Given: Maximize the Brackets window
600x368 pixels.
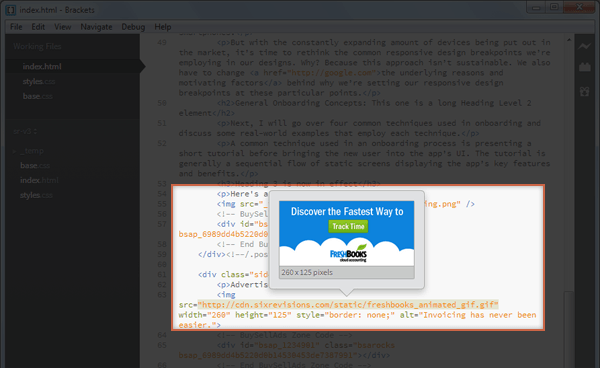Looking at the screenshot, I should click(x=554, y=7).
